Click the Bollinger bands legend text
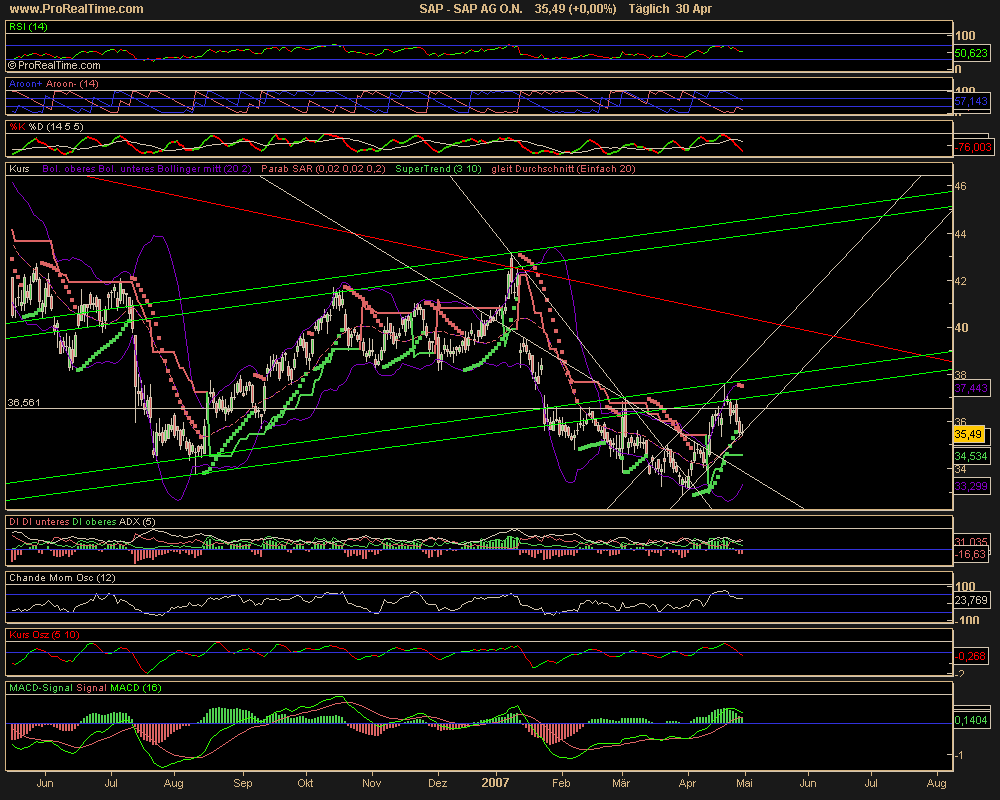This screenshot has width=1000, height=800. [x=148, y=169]
